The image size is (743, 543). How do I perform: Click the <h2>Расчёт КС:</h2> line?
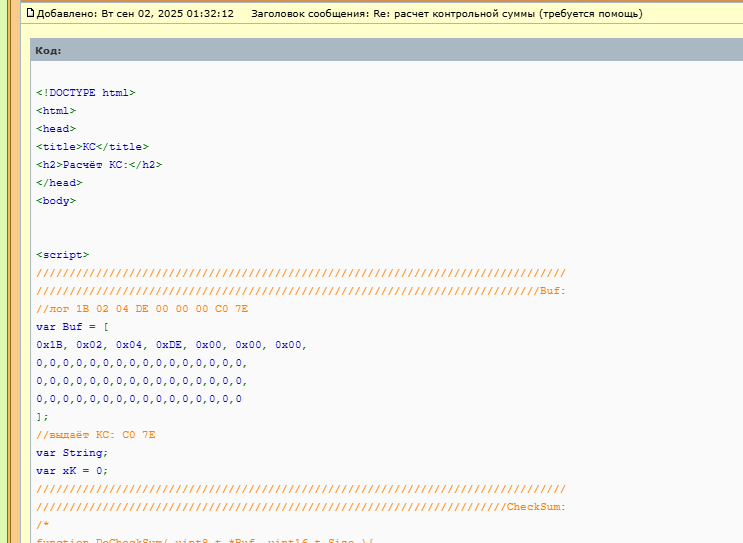(x=98, y=165)
